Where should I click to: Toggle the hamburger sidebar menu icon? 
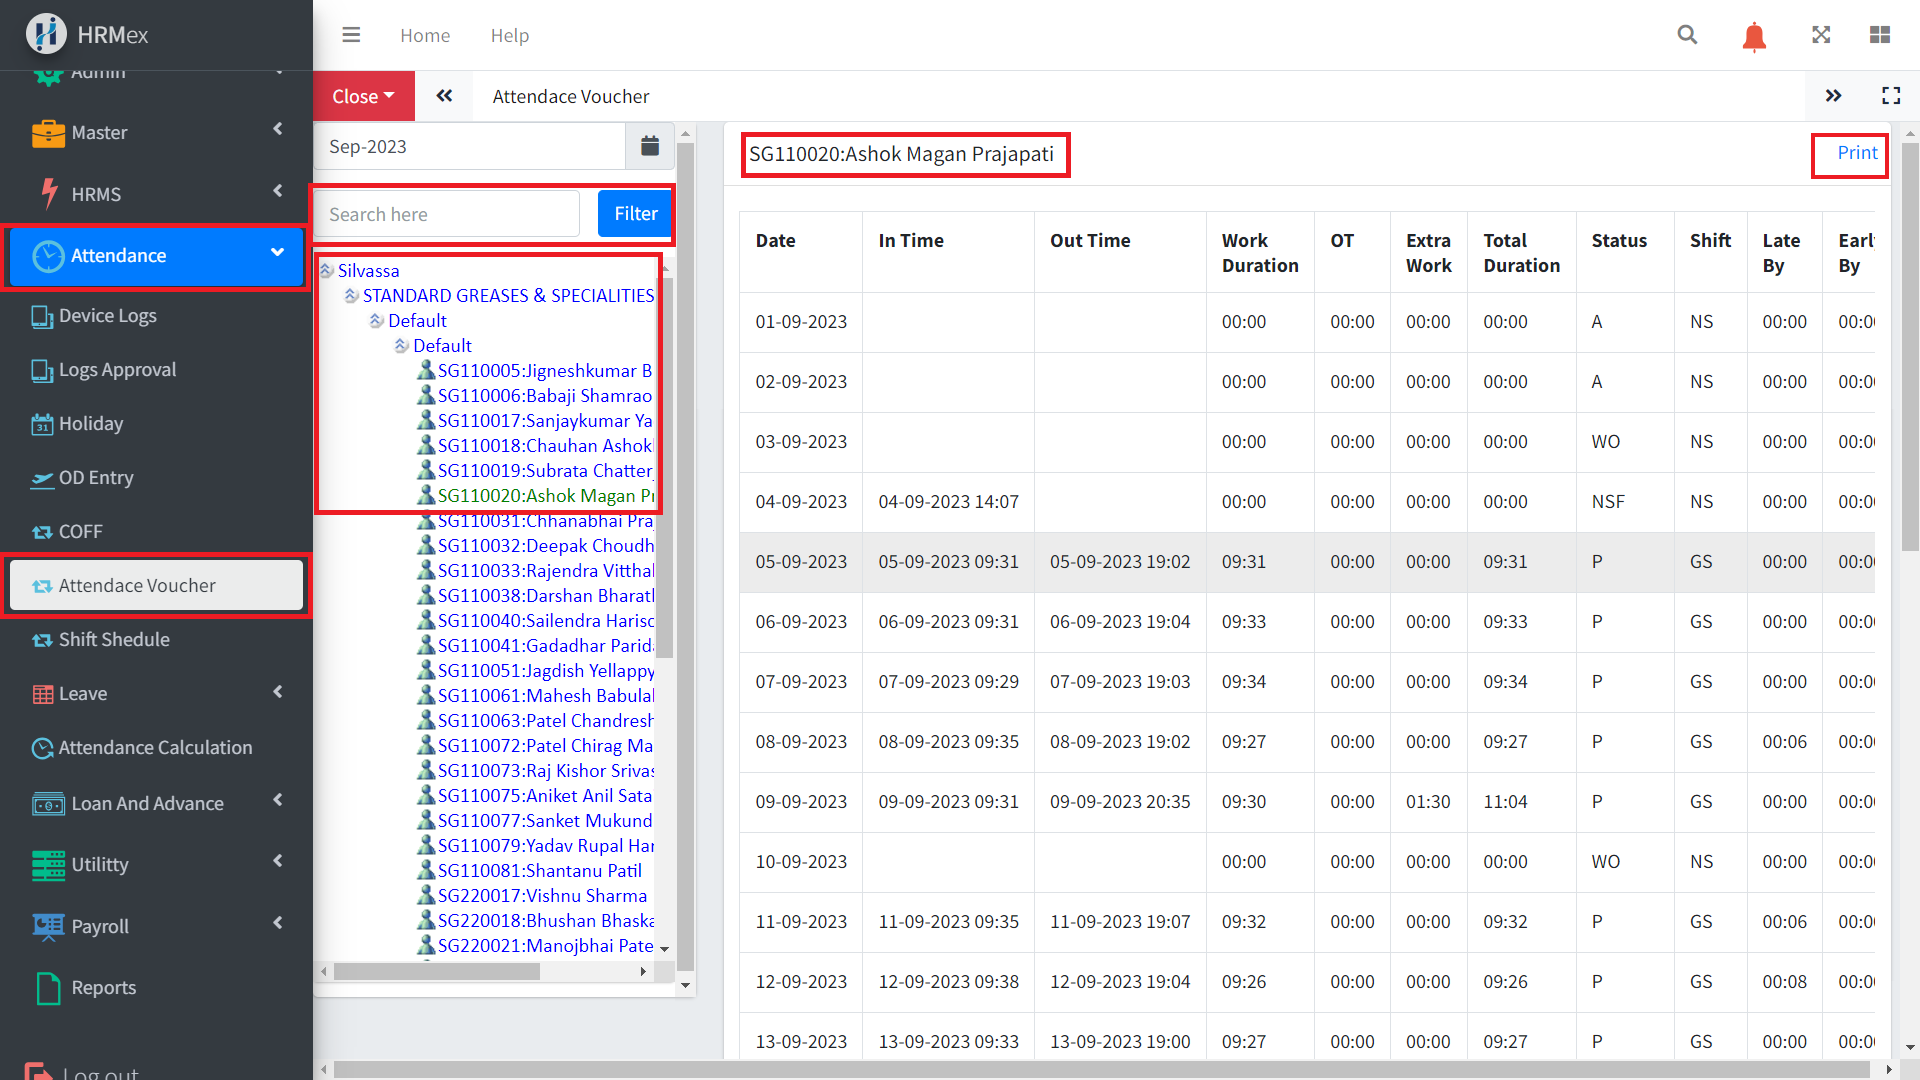(x=351, y=35)
